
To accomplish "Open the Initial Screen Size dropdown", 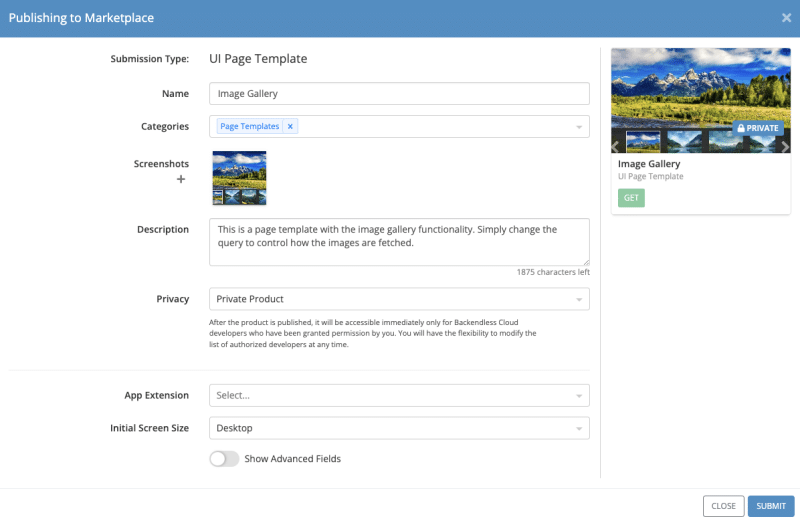I will click(399, 428).
